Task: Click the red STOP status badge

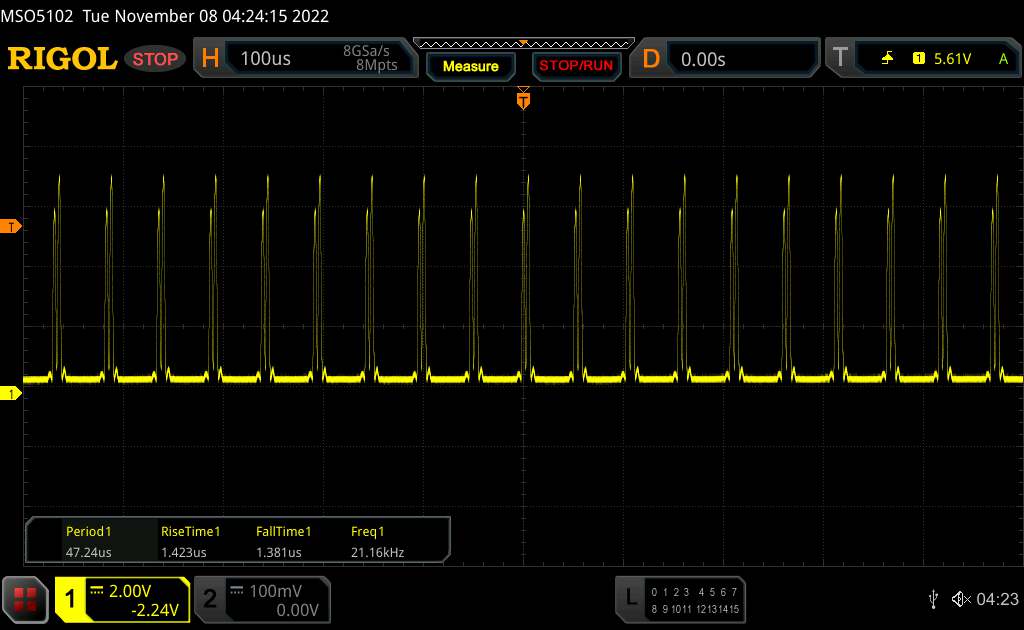Action: point(156,59)
